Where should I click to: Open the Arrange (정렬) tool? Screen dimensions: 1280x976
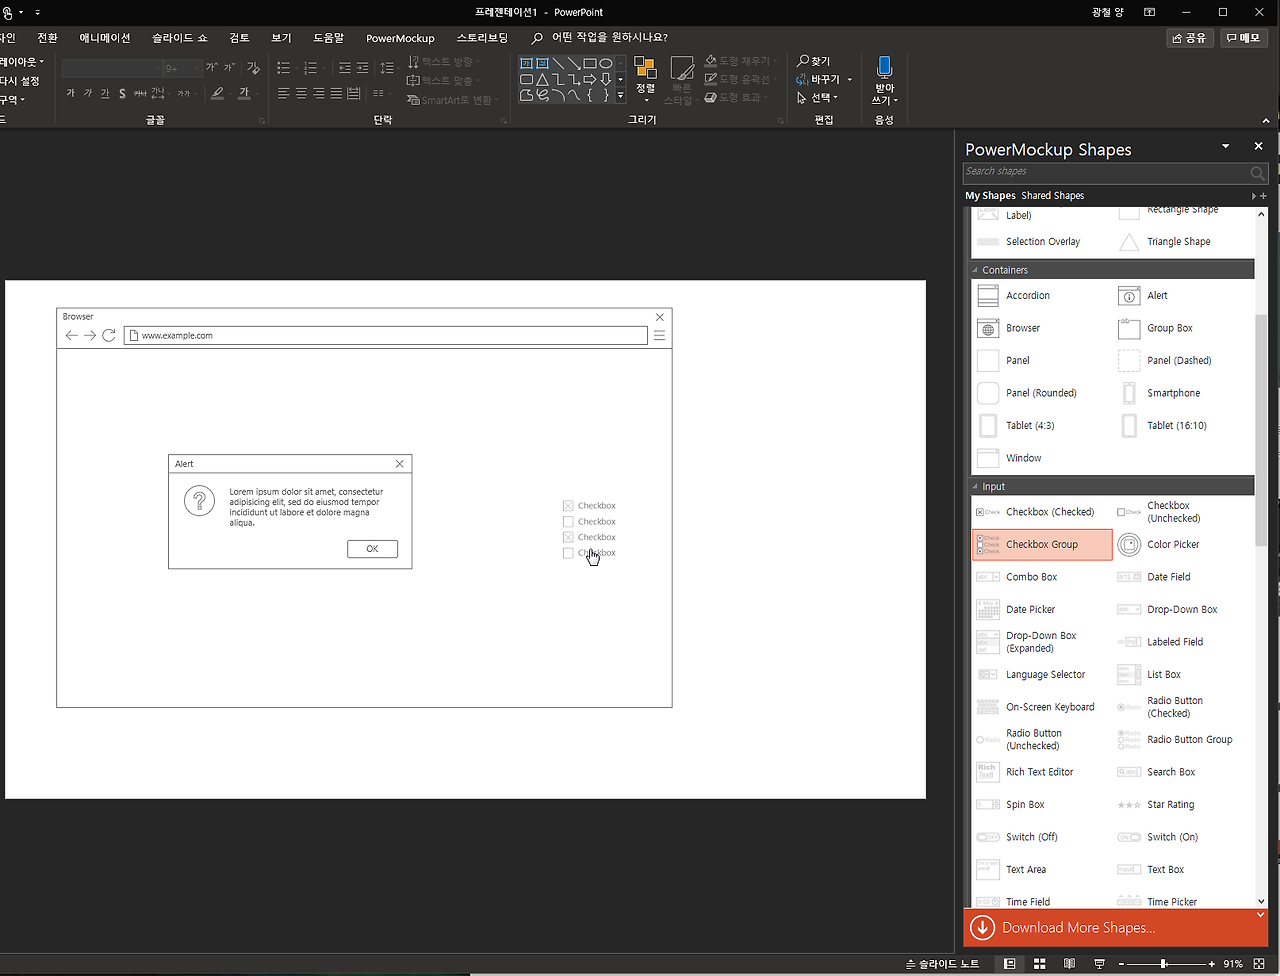click(x=645, y=74)
